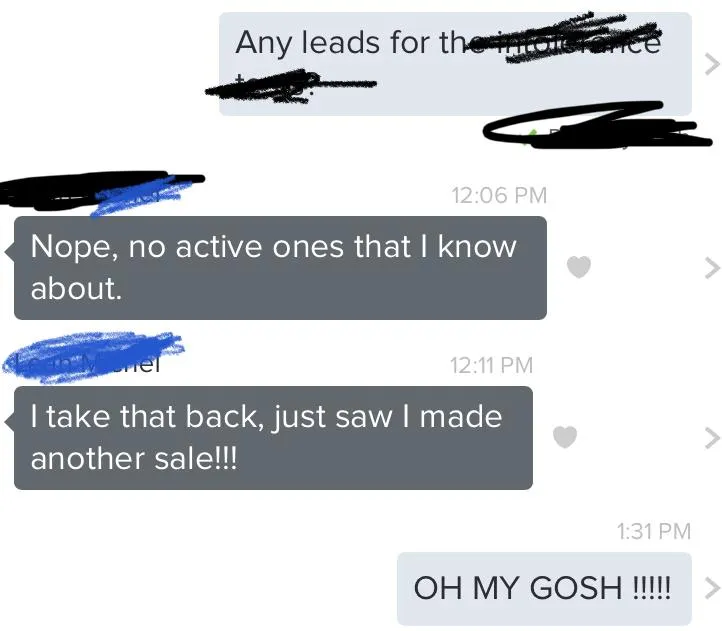Click the word "about." in the gray bubble
This screenshot has height=631, width=722.
click(x=76, y=289)
